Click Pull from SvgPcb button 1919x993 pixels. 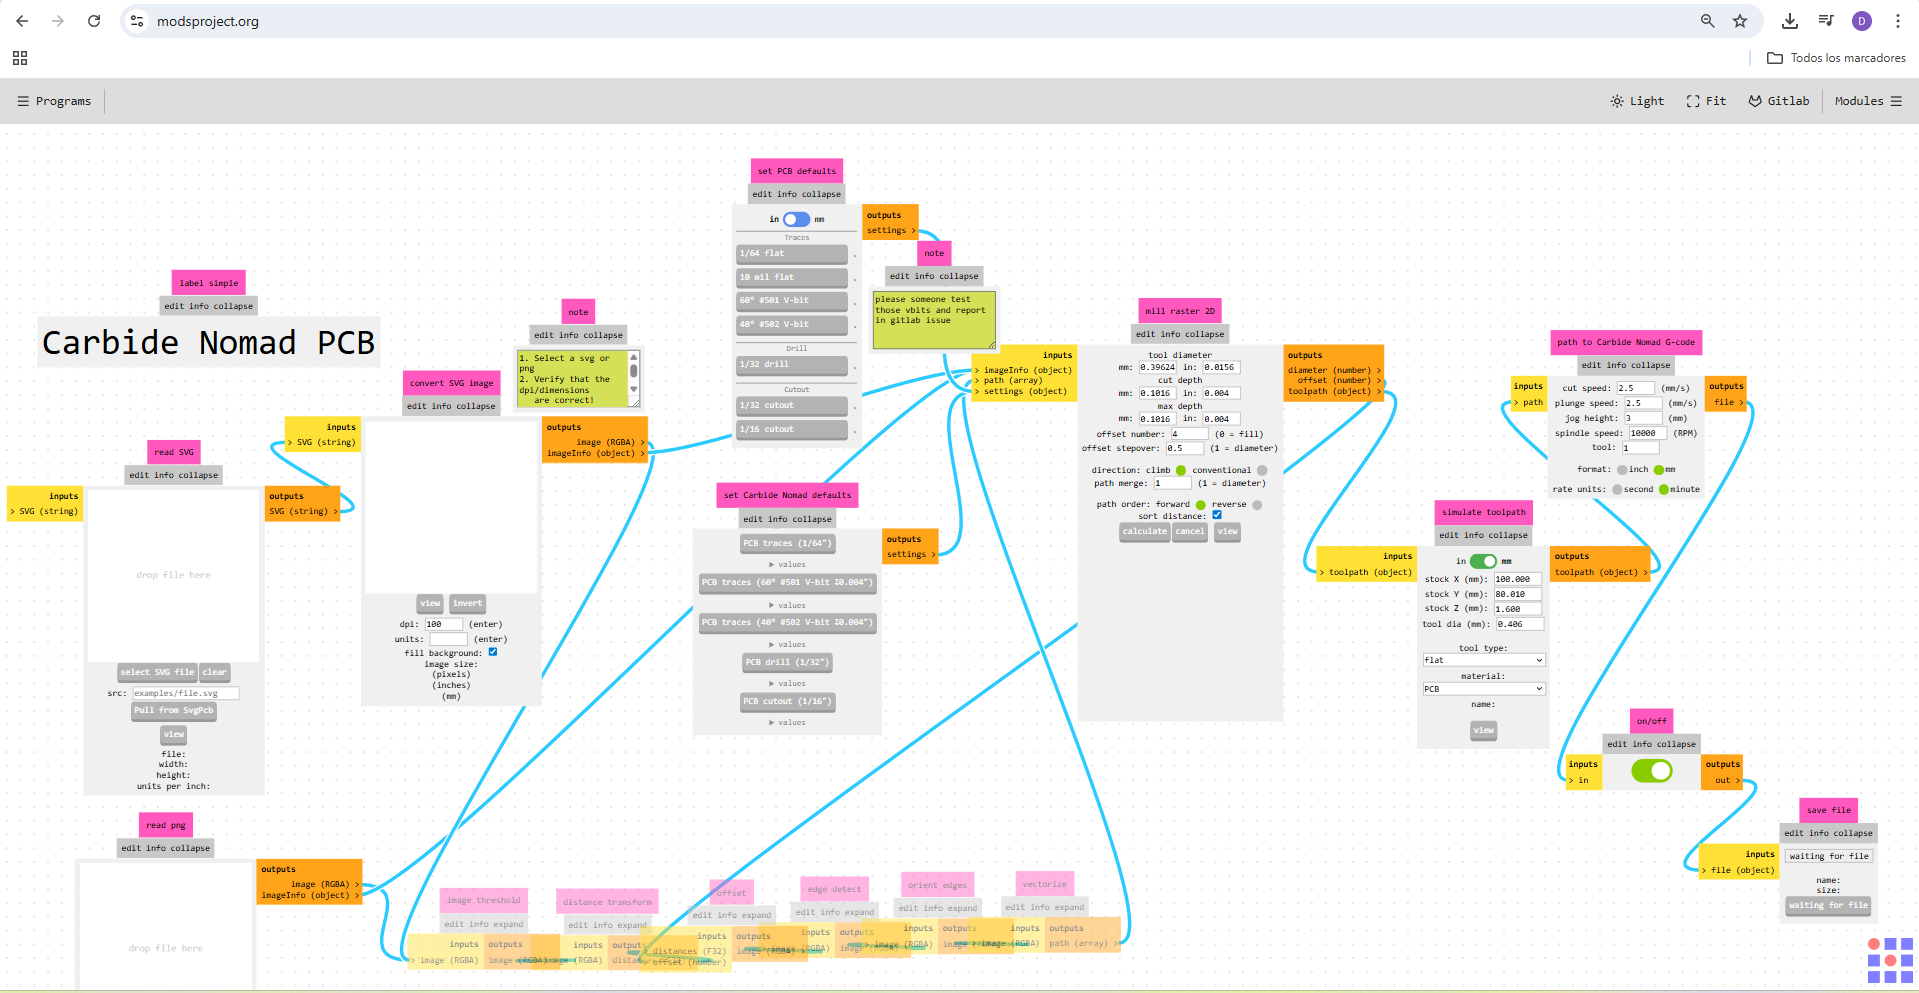(x=174, y=711)
